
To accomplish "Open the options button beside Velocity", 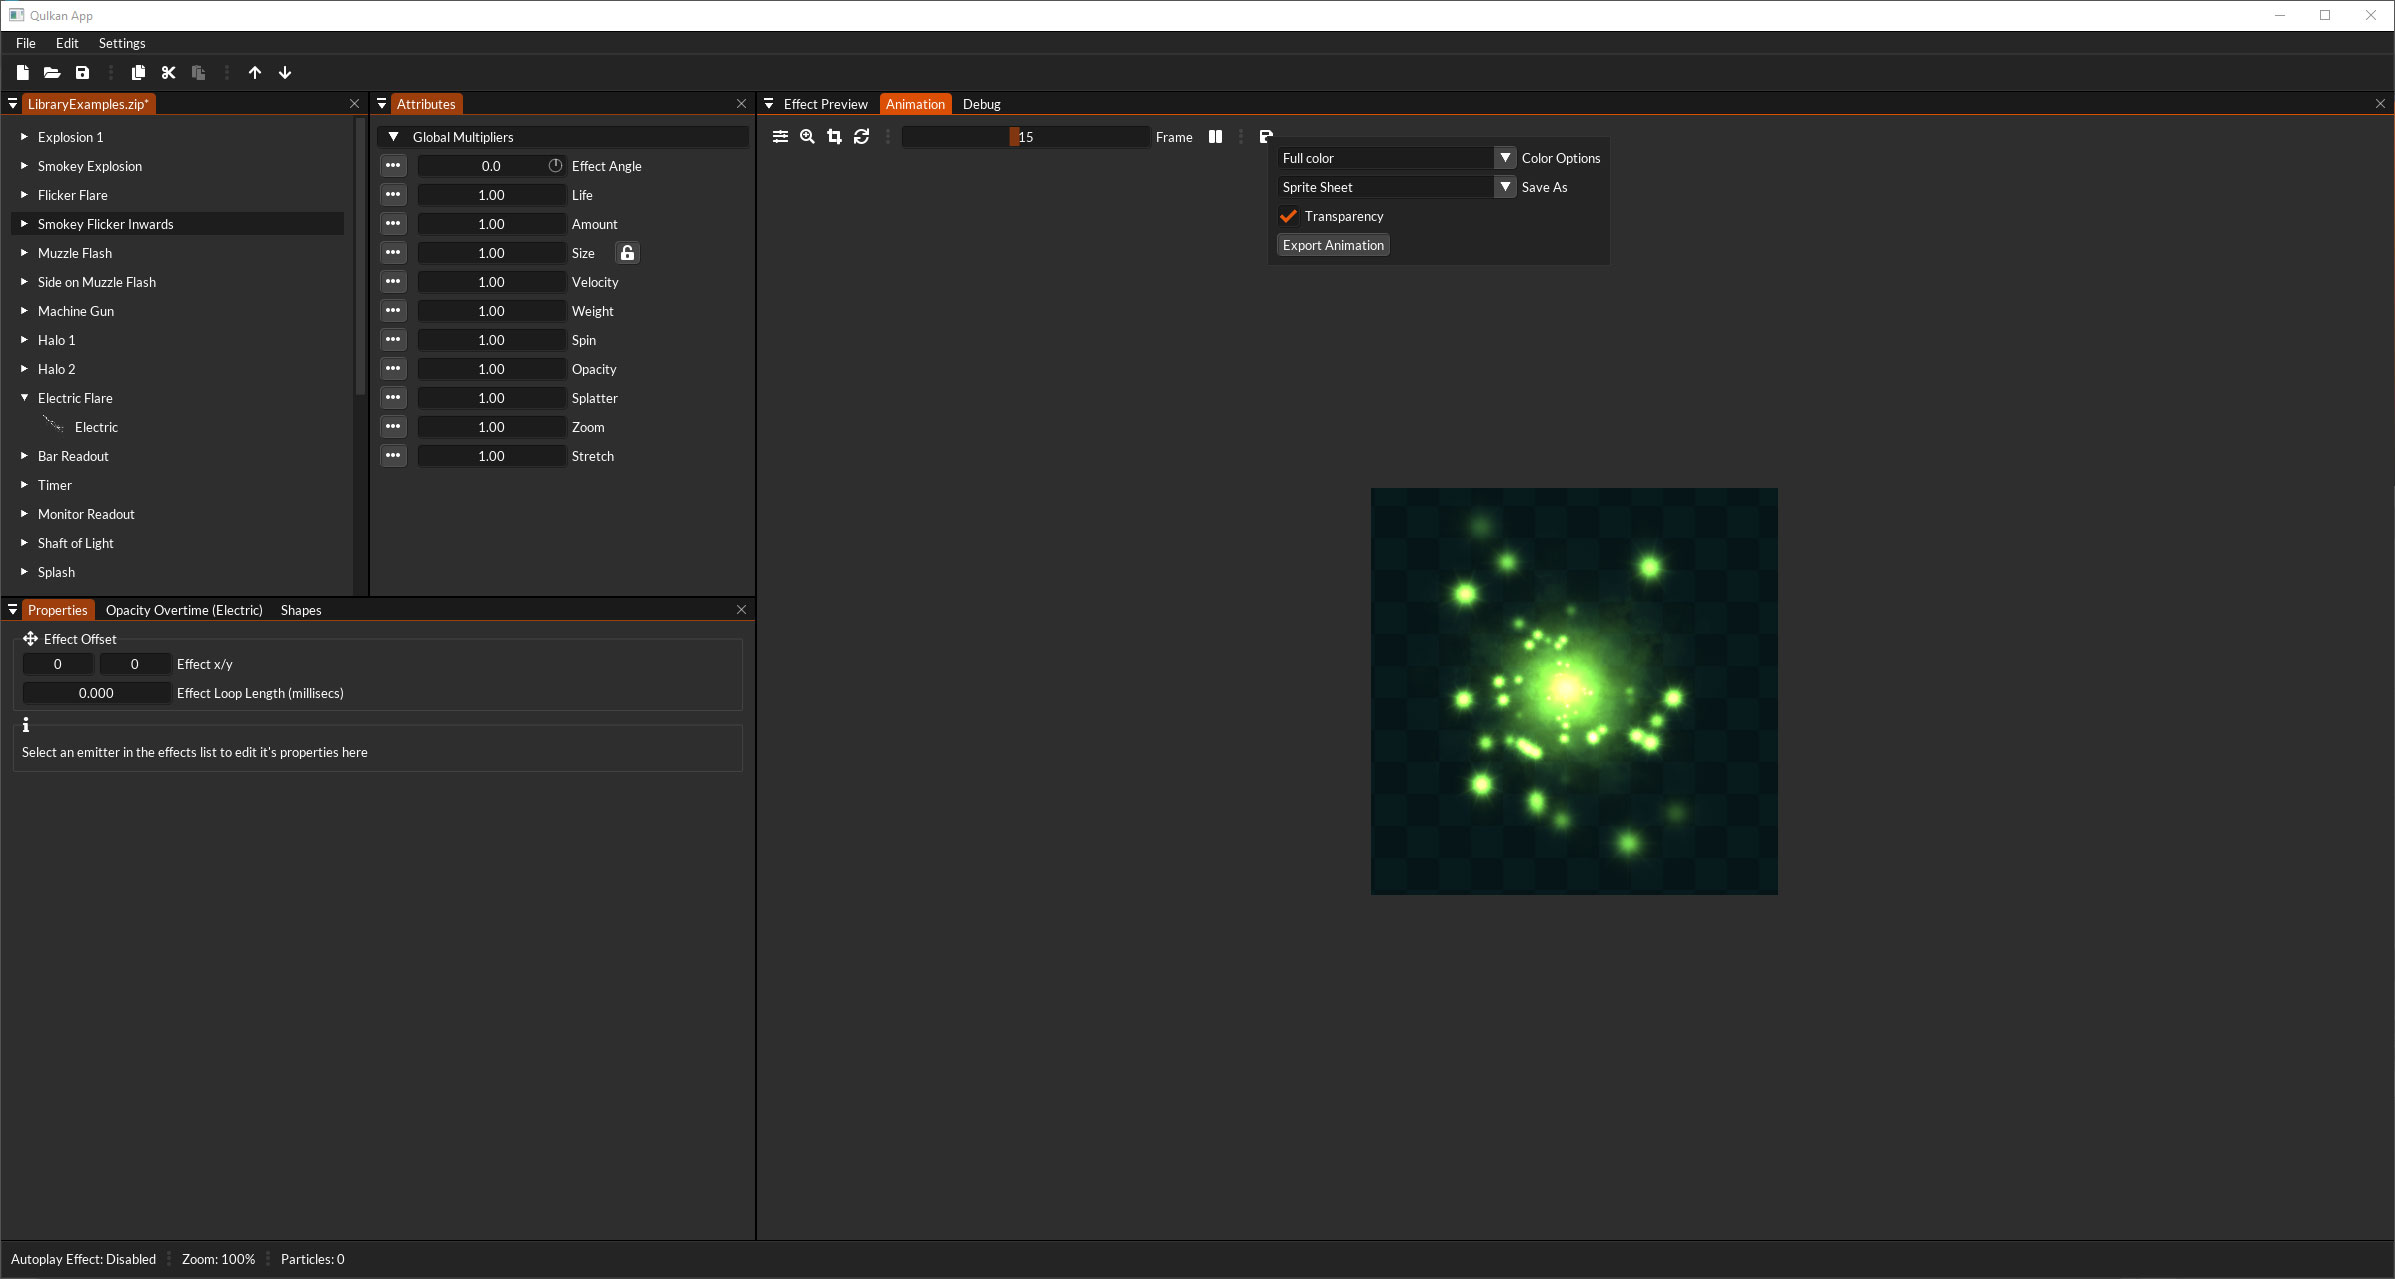I will pos(393,282).
